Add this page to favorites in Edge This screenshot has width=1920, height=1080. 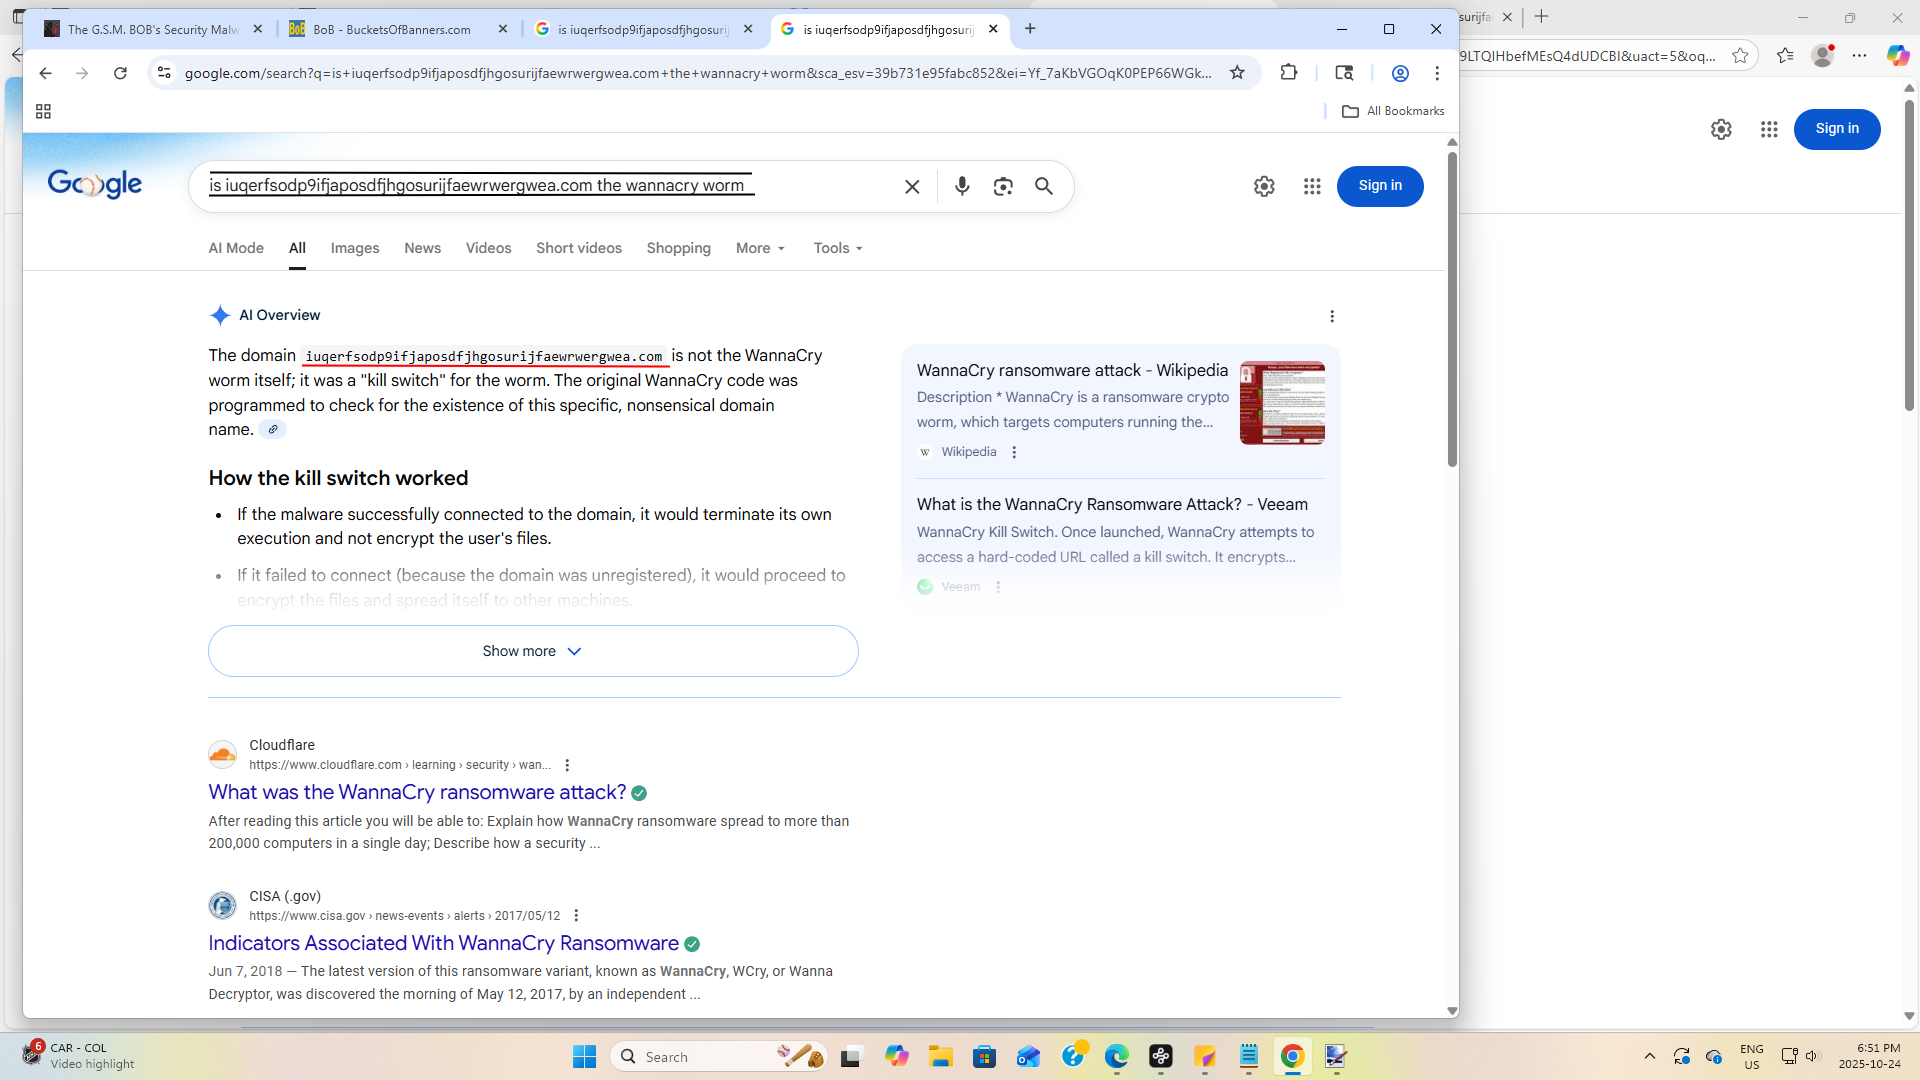click(1740, 56)
